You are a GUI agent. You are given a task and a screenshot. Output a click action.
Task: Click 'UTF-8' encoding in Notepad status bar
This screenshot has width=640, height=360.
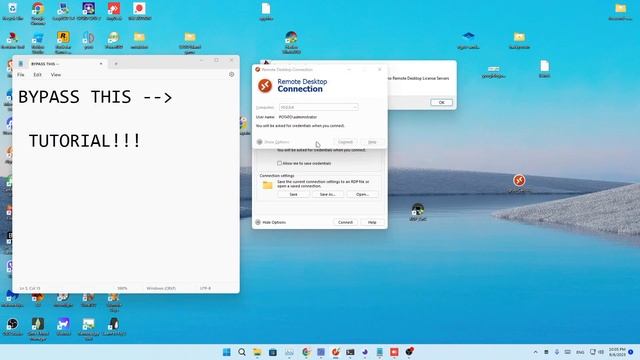(205, 288)
